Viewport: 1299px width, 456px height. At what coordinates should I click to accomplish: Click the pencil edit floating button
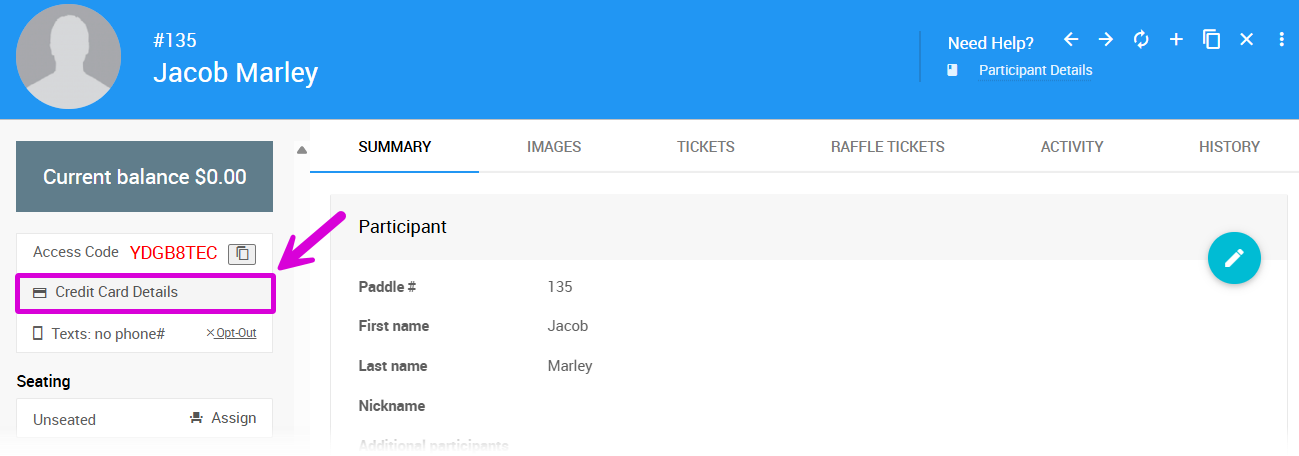coord(1234,258)
